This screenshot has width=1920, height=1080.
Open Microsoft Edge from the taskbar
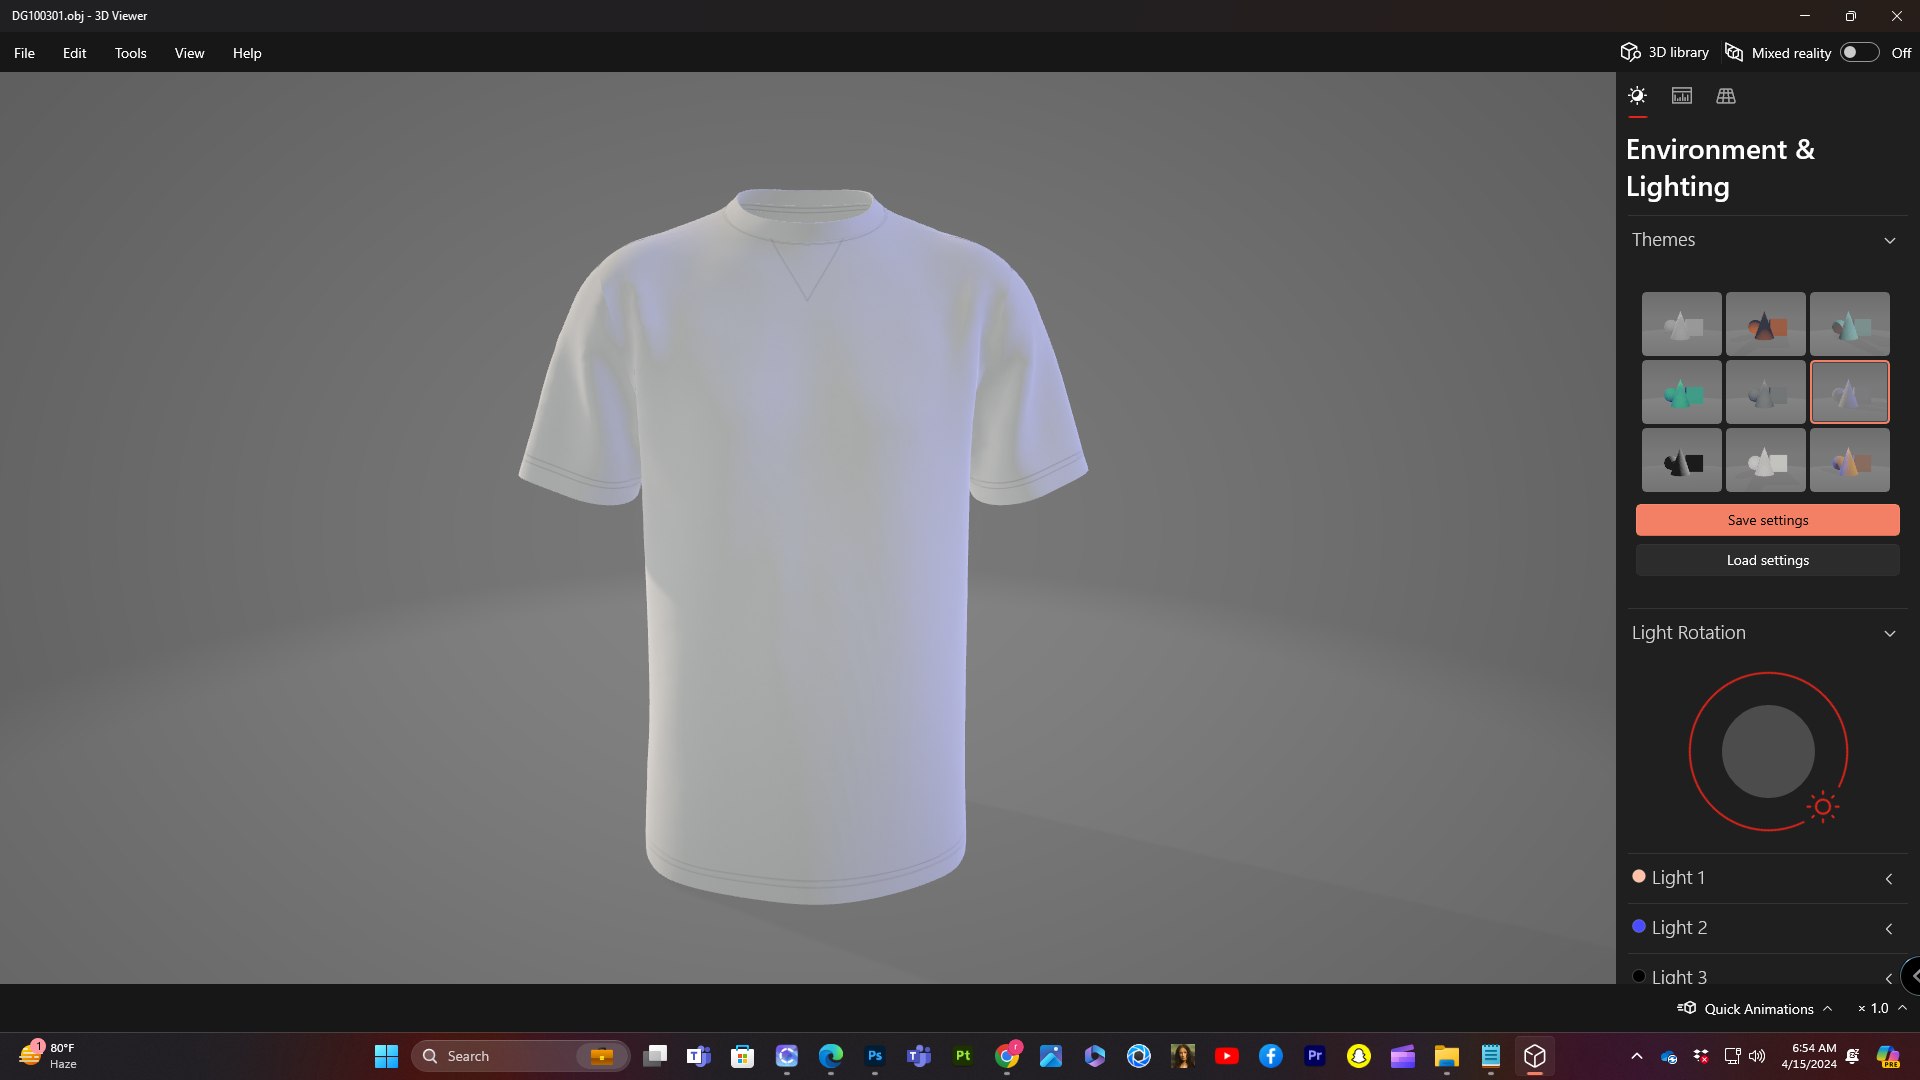point(830,1056)
